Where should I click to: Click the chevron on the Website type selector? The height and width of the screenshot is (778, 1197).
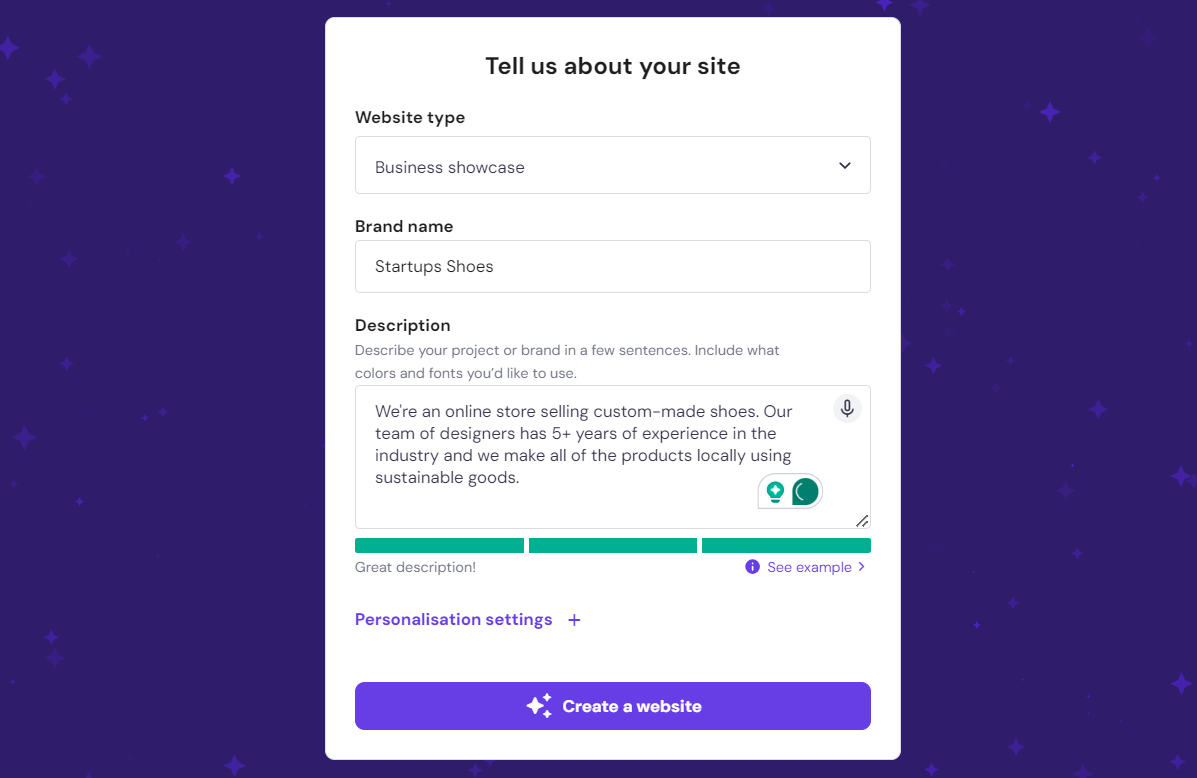click(844, 165)
